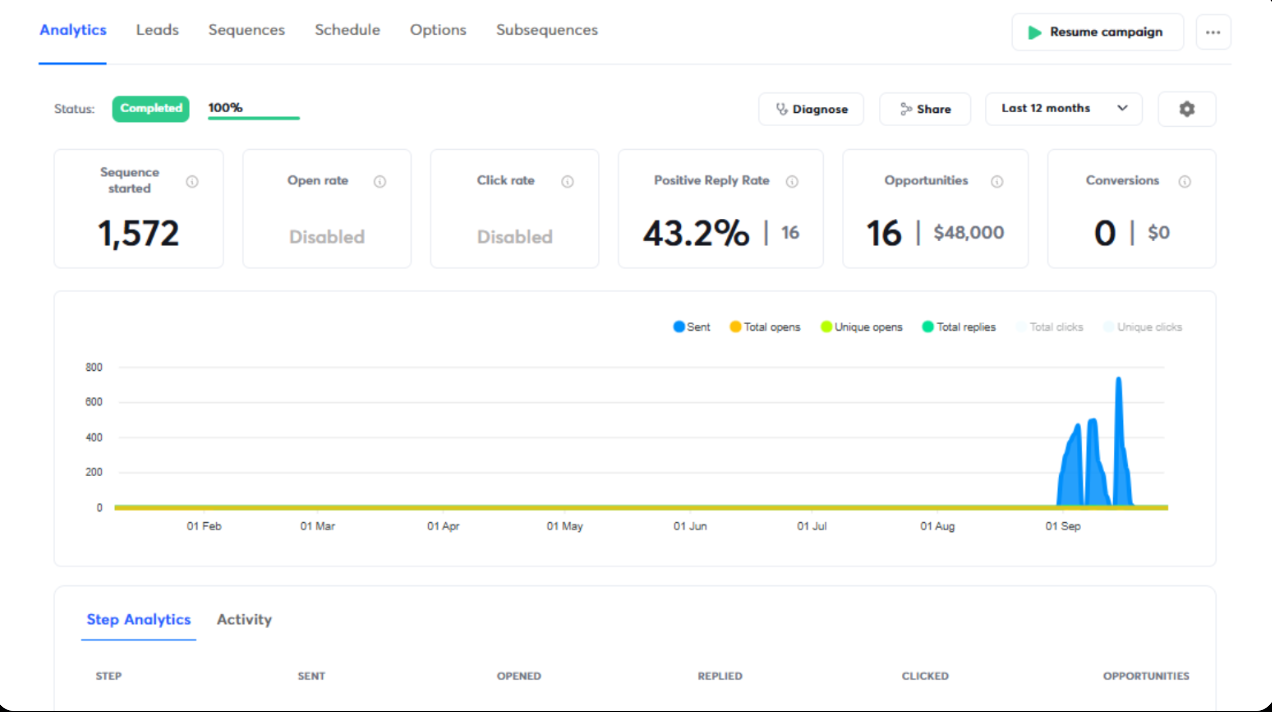Click the settings gear icon
This screenshot has height=712, width=1272.
pyautogui.click(x=1186, y=109)
